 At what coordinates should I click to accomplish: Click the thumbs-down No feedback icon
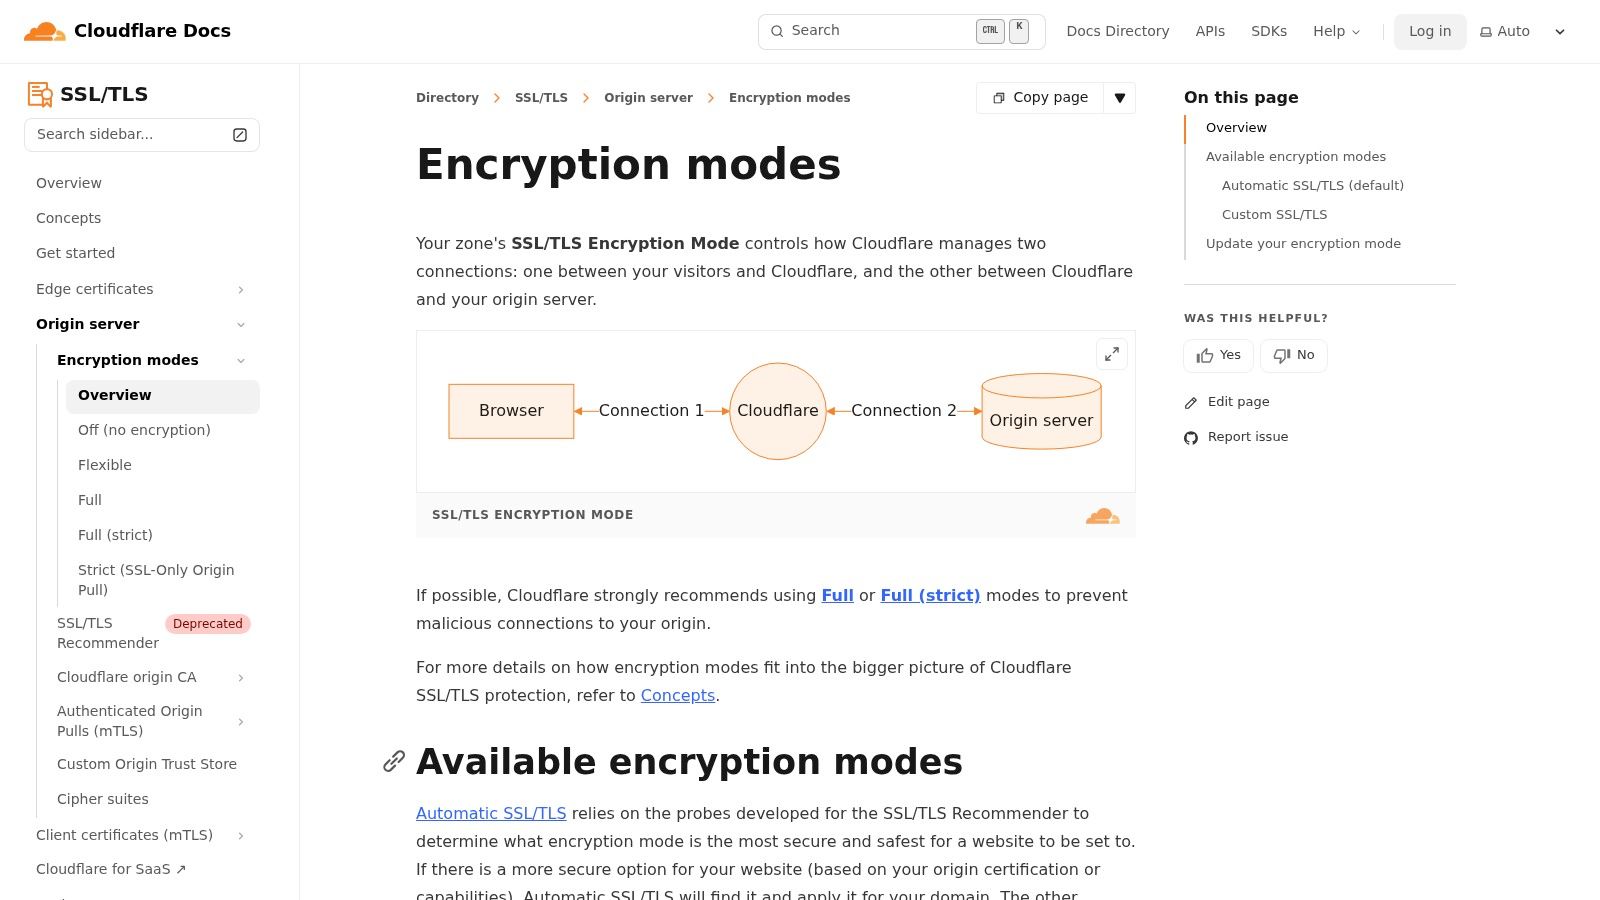tap(1281, 355)
